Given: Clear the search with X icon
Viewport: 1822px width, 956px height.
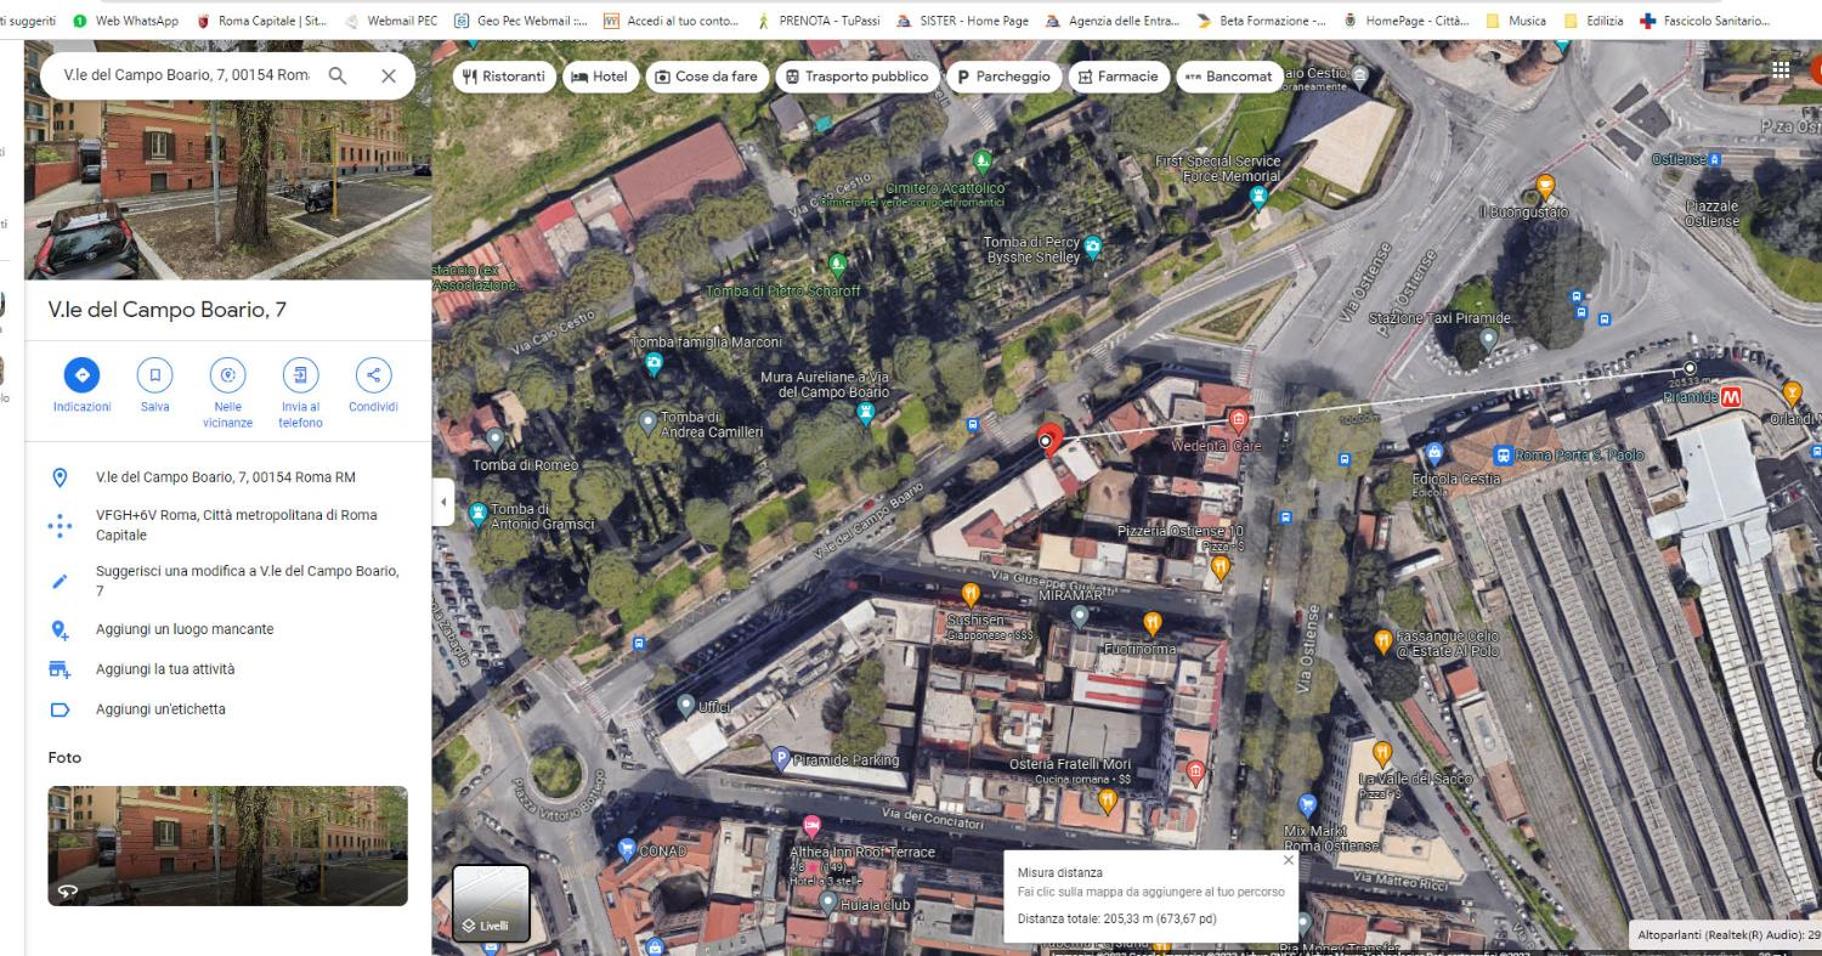Looking at the screenshot, I should click(x=389, y=76).
